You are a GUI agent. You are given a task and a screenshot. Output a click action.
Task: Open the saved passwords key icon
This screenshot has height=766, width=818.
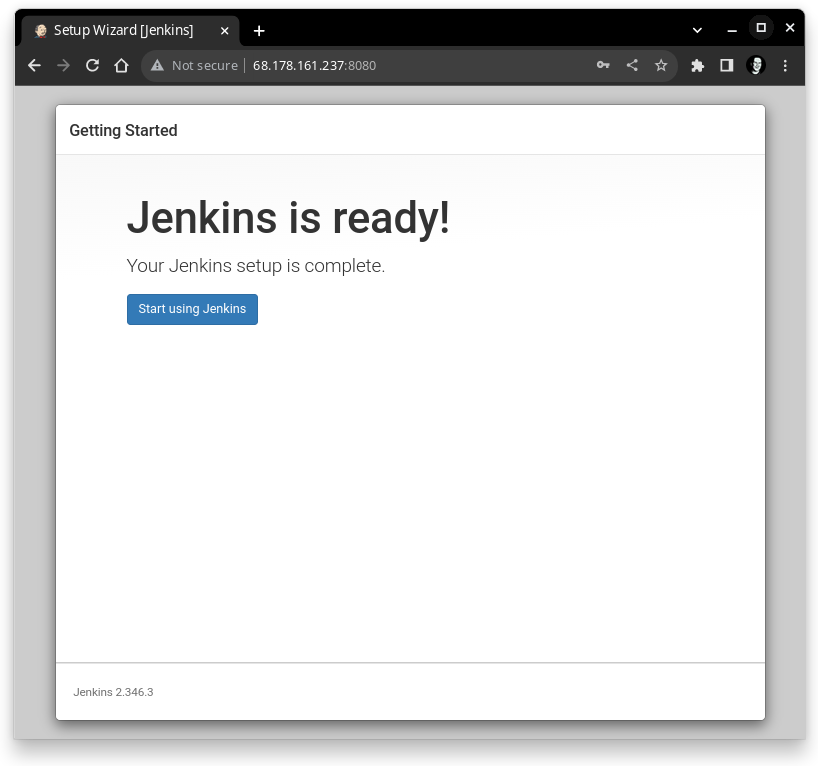[x=603, y=65]
